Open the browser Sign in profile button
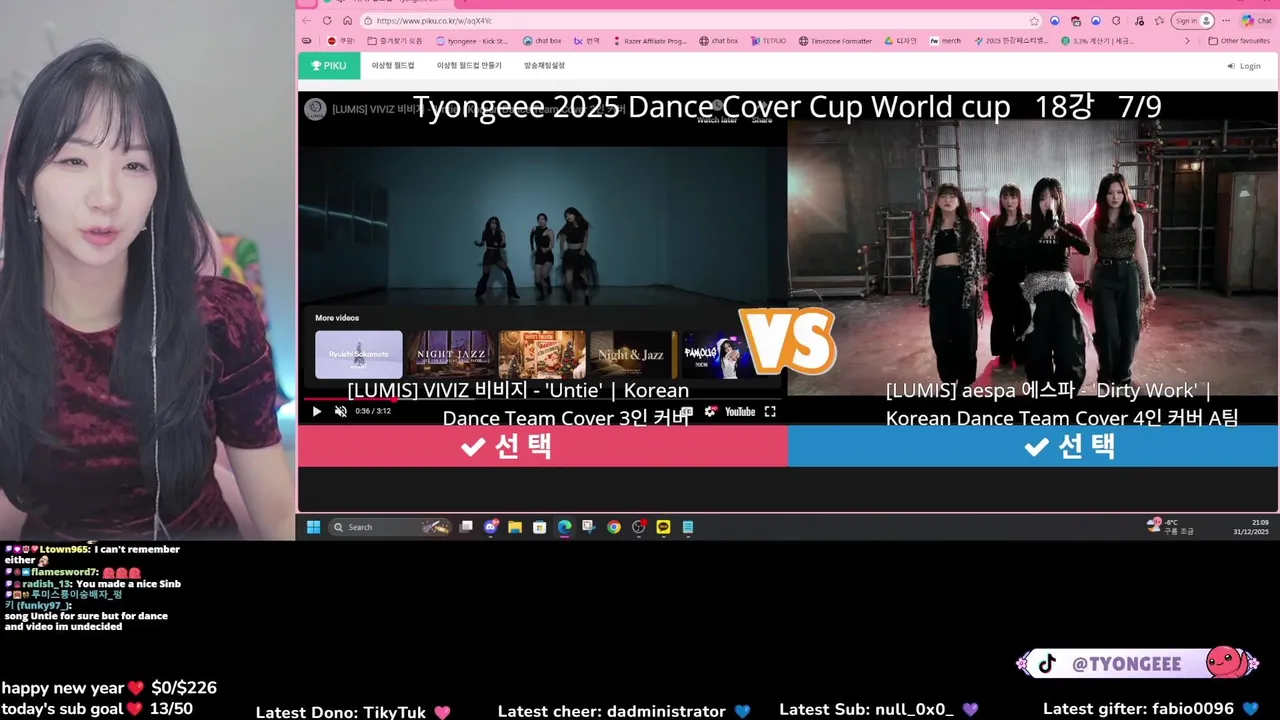1280x720 pixels. [x=1193, y=20]
